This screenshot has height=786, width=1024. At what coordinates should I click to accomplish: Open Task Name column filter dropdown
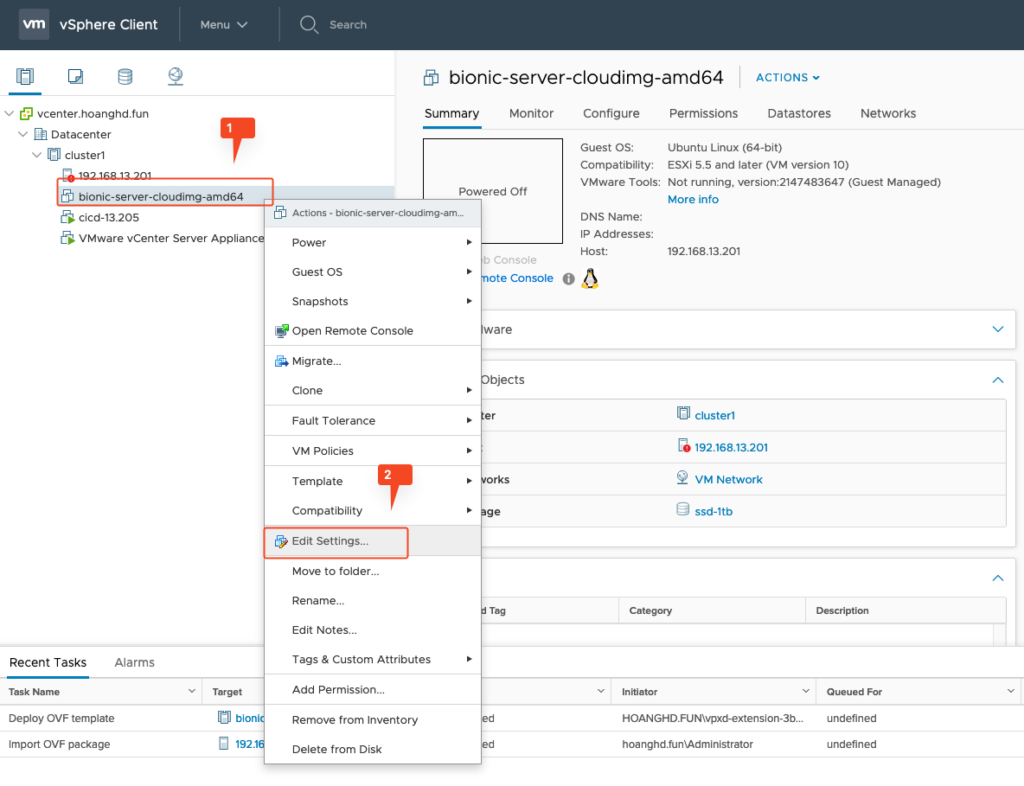[x=192, y=691]
